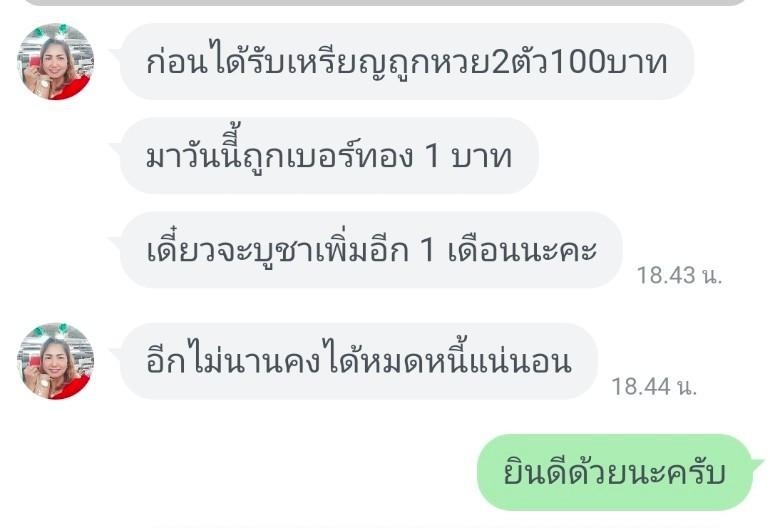Viewport: 770px width, 528px height.
Task: Tap the message มาวันนี้ถูกเบอร์ทอง 1 บาท
Action: 329,156
